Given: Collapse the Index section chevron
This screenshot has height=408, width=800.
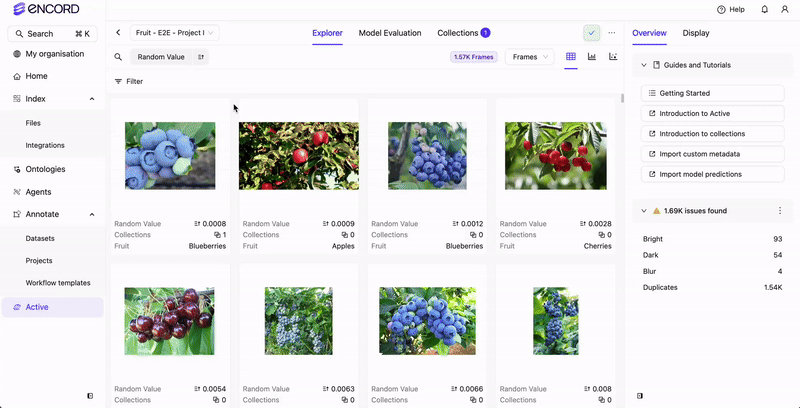Looking at the screenshot, I should pos(92,99).
